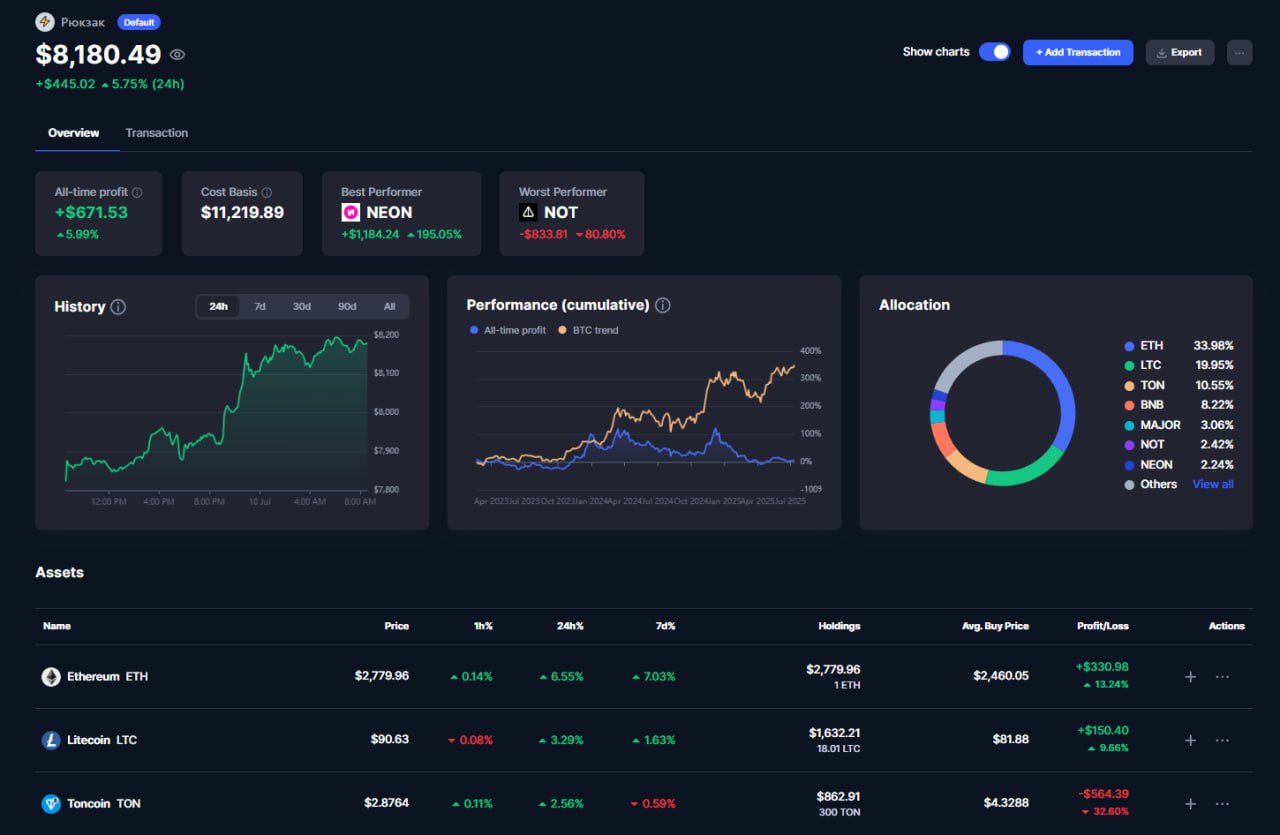Click the ETH blue allocation legend dot
Image resolution: width=1280 pixels, height=835 pixels.
pos(1130,345)
